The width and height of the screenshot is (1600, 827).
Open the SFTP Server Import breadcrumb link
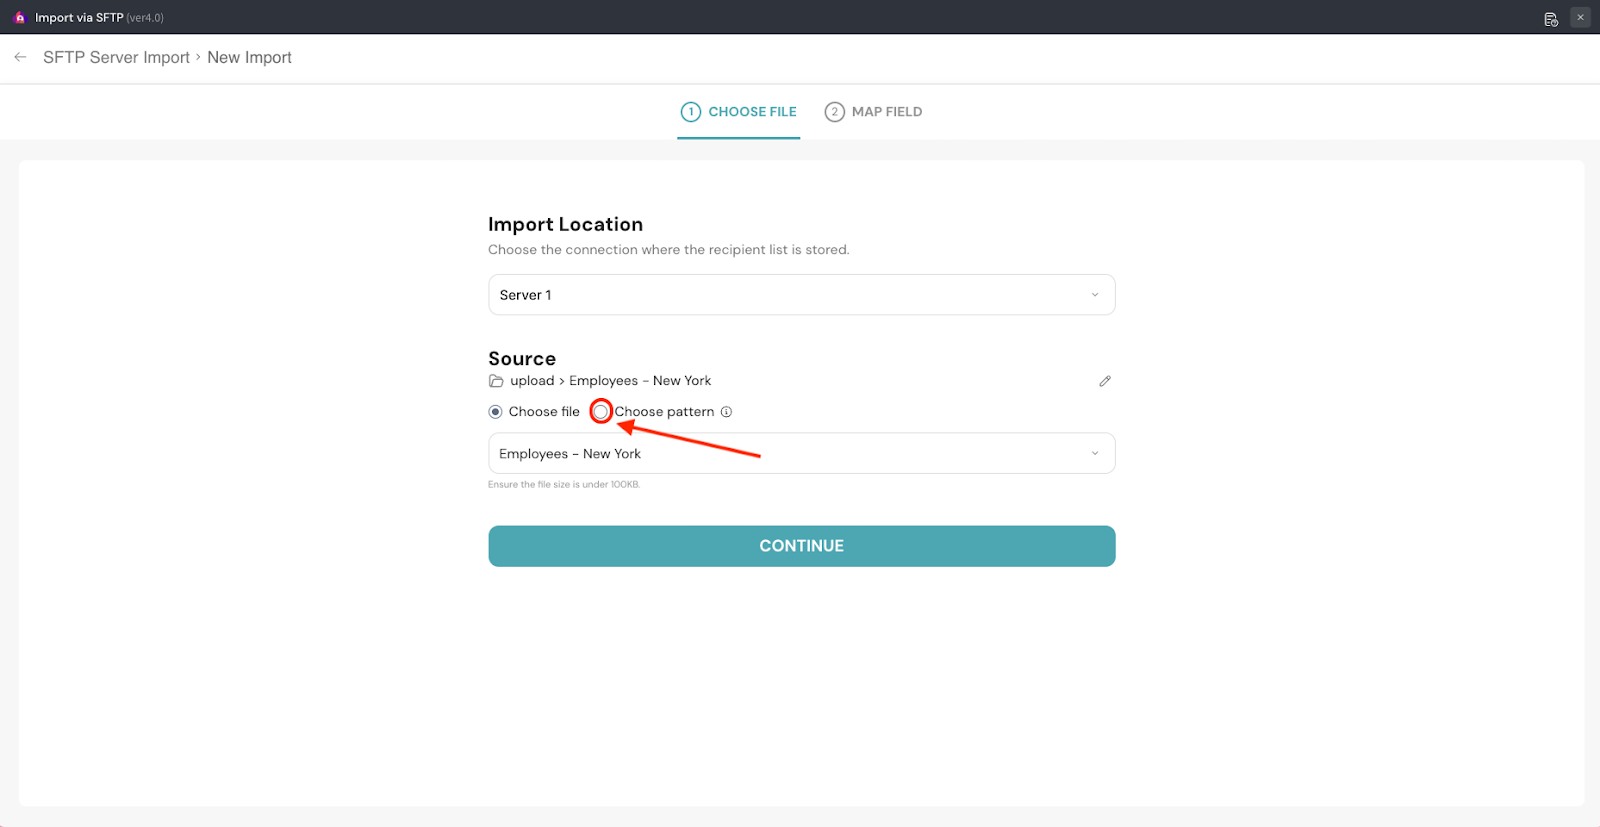pos(116,57)
